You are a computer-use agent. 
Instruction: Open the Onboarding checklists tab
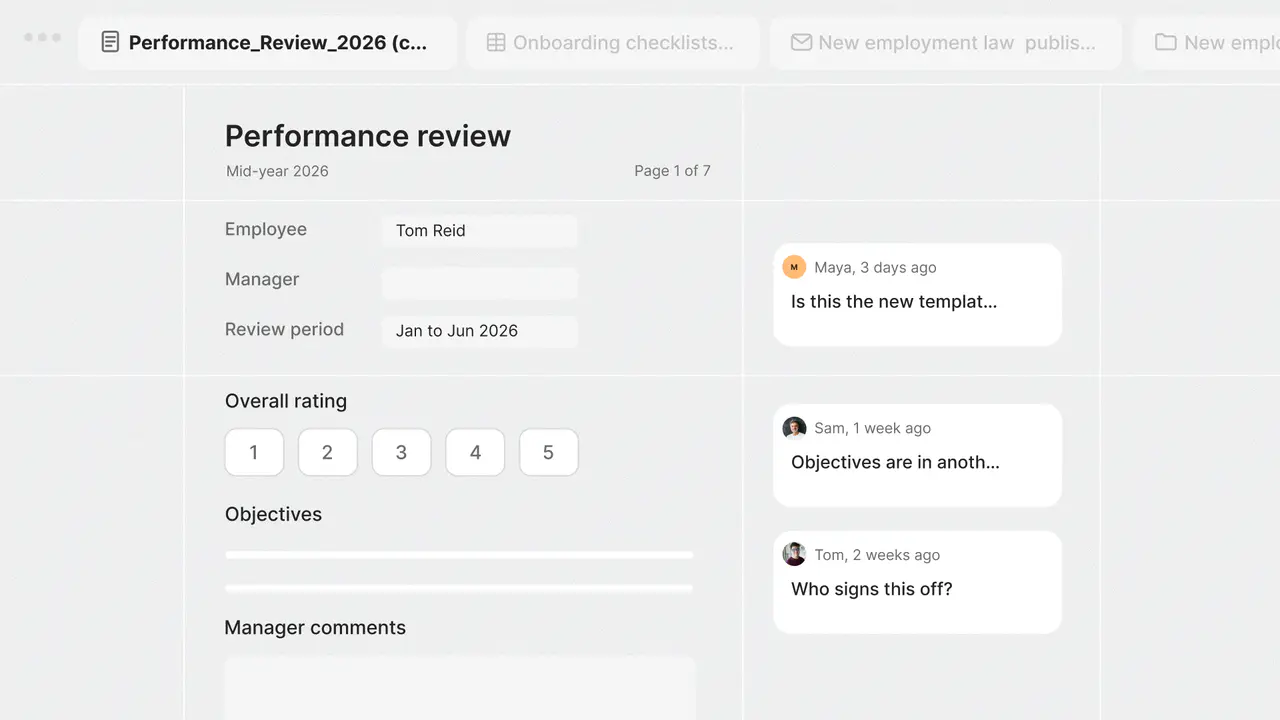[613, 43]
